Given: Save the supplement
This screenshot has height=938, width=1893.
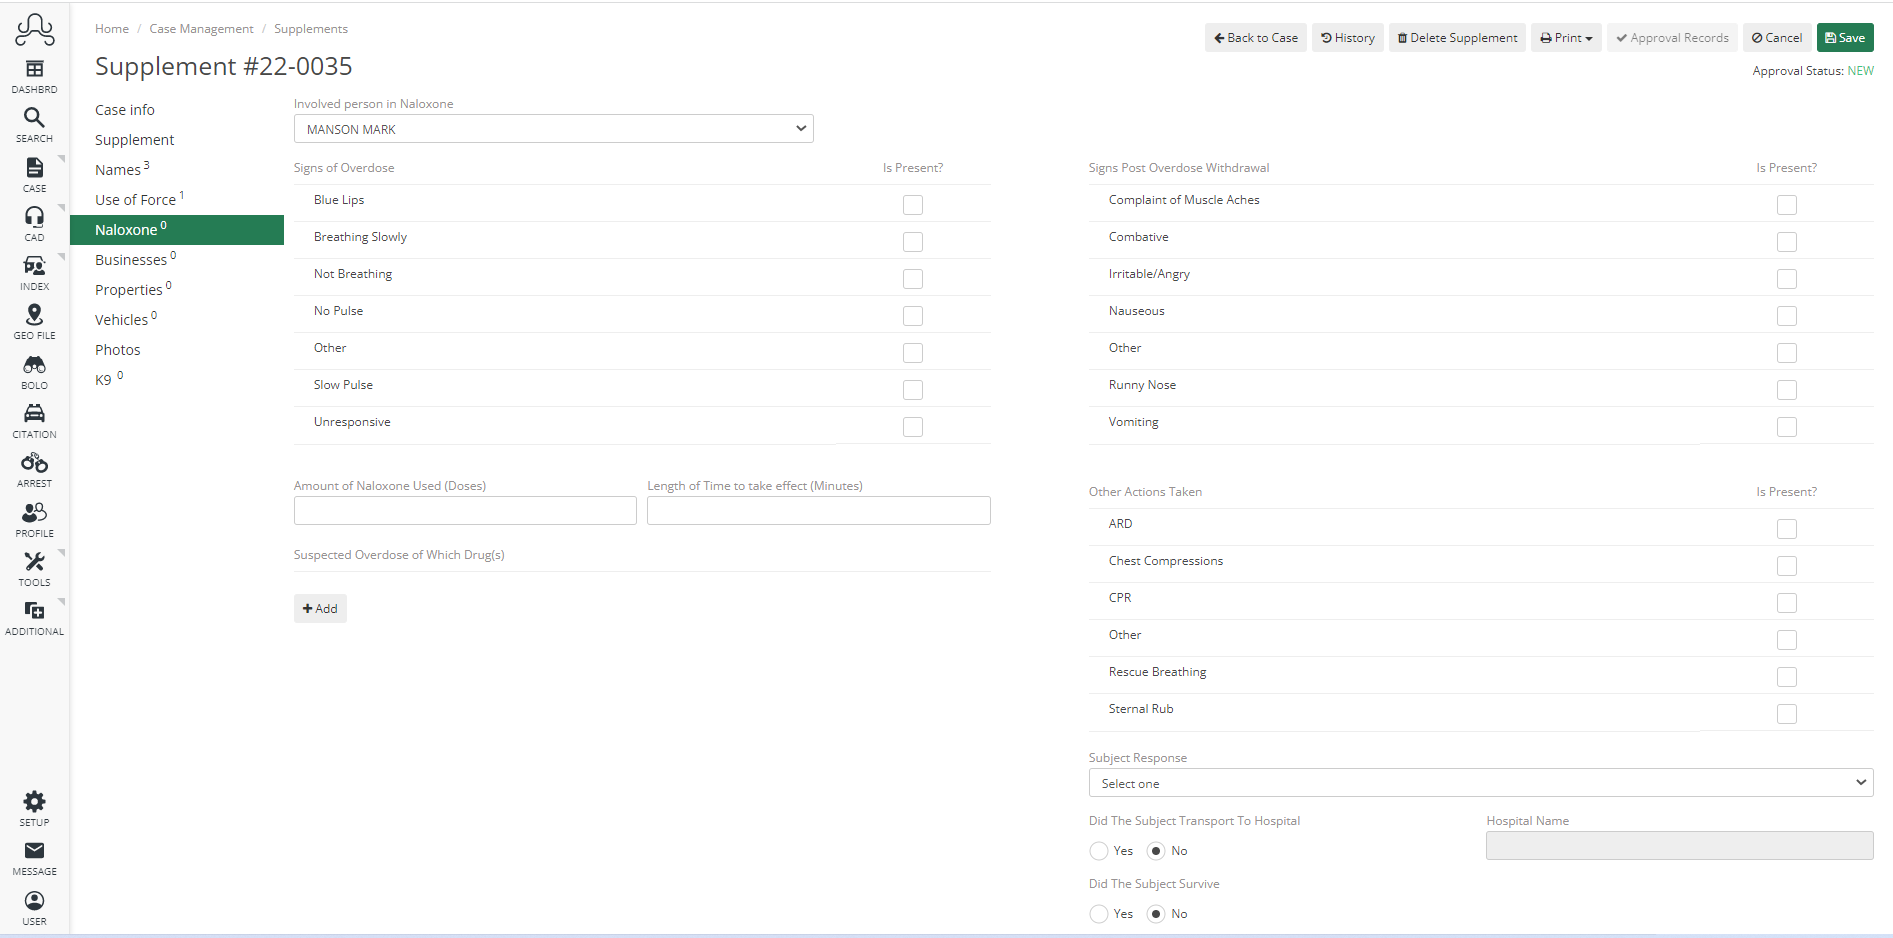Looking at the screenshot, I should coord(1845,37).
